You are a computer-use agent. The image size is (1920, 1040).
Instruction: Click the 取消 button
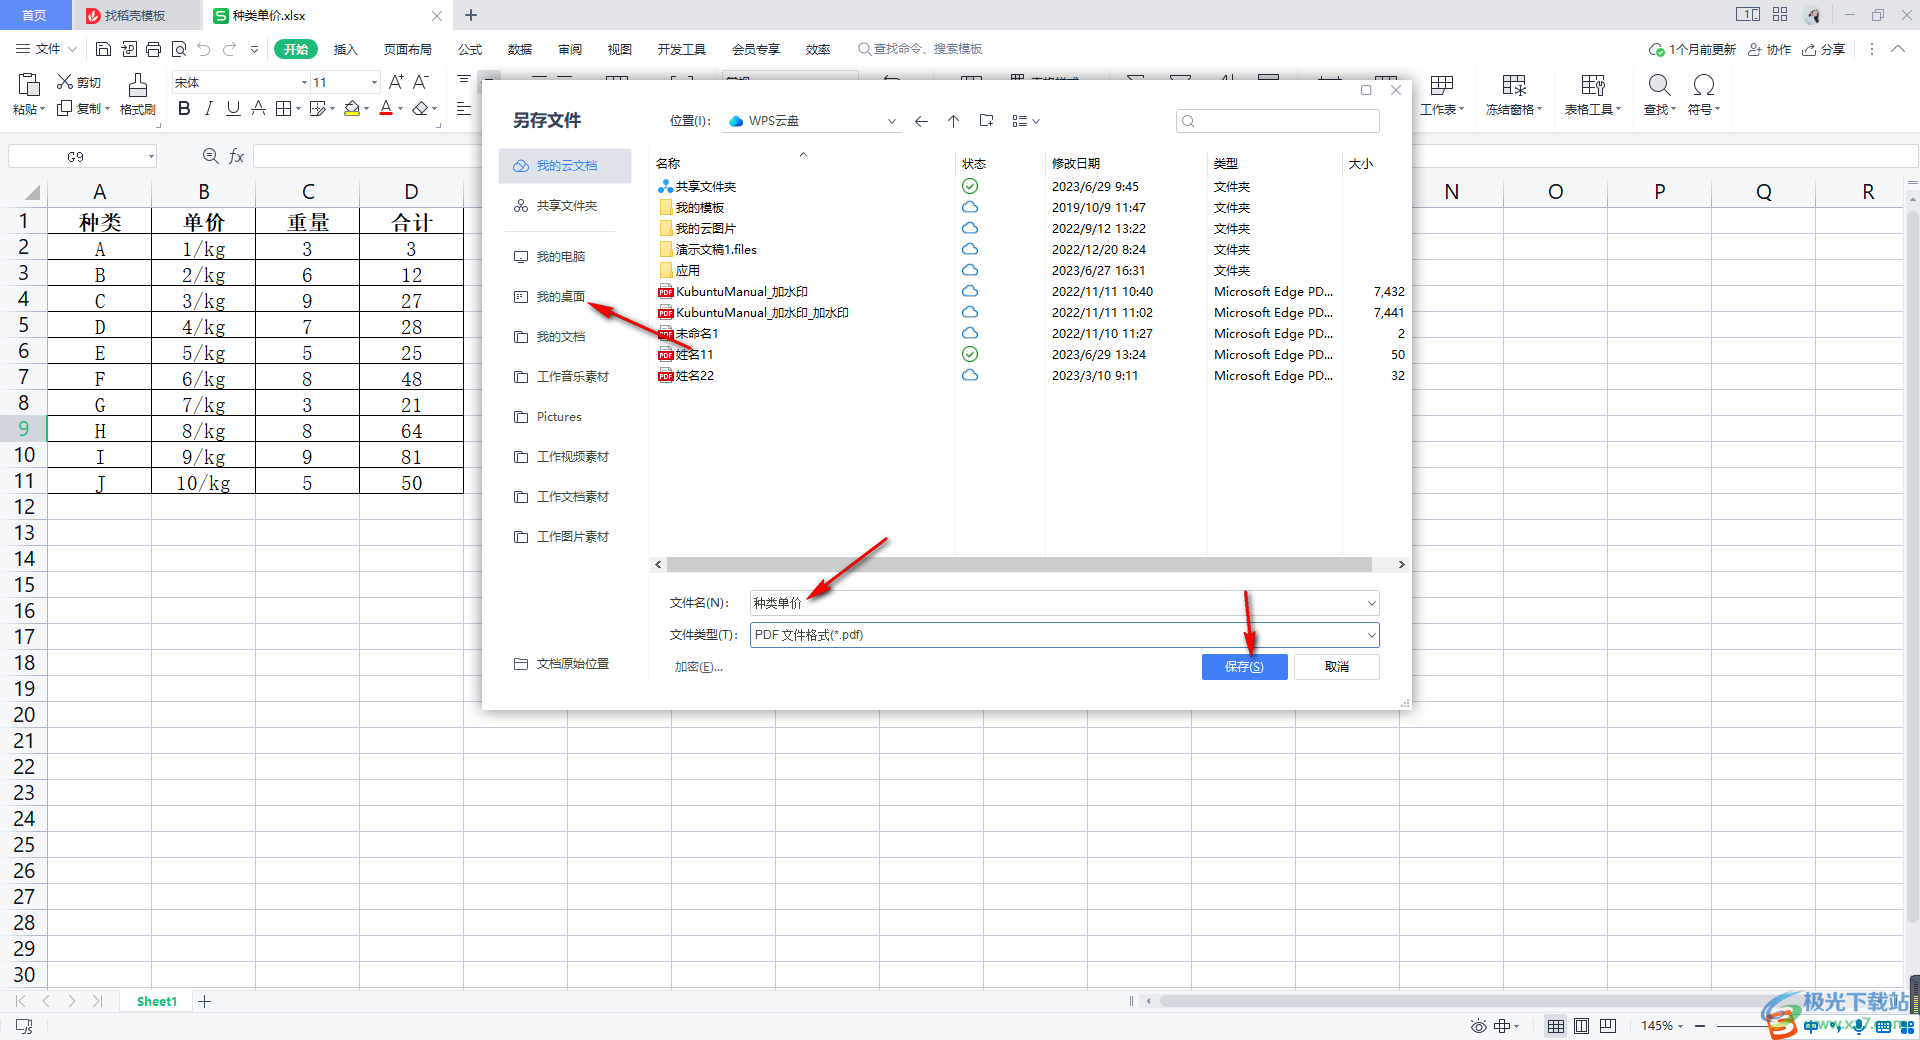click(x=1337, y=667)
